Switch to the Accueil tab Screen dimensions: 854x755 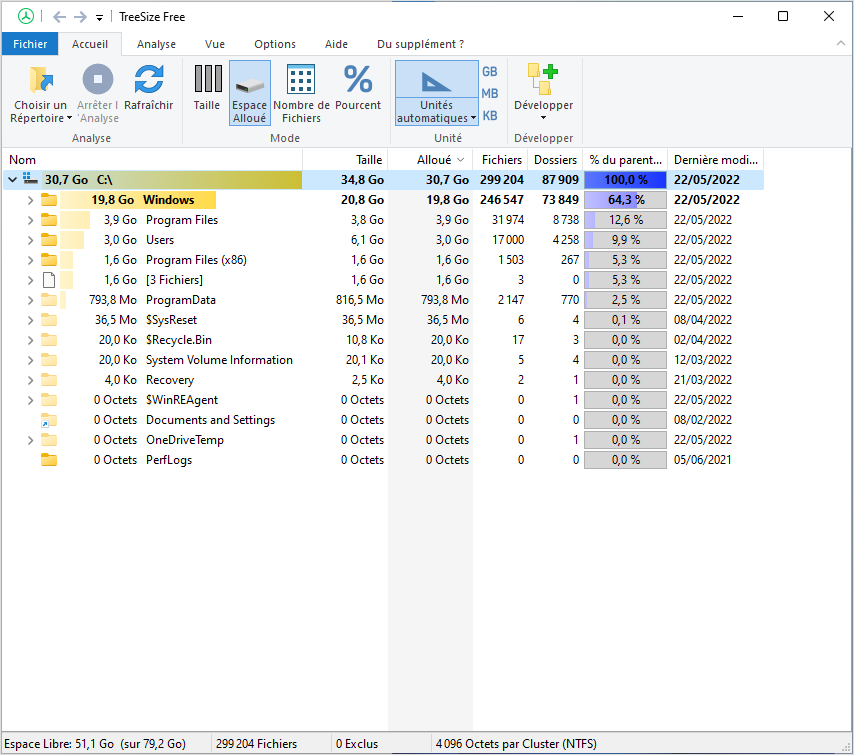coord(90,44)
